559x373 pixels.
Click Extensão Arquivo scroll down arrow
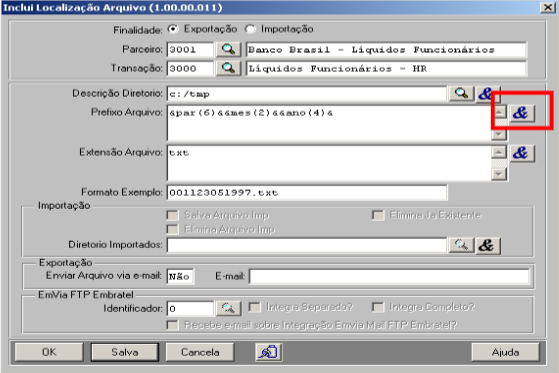pos(499,174)
